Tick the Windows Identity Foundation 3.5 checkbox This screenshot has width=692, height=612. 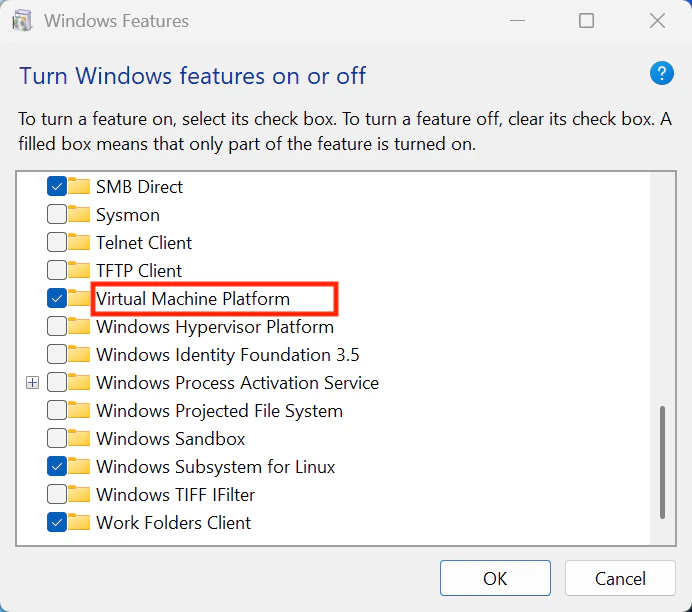tap(57, 354)
